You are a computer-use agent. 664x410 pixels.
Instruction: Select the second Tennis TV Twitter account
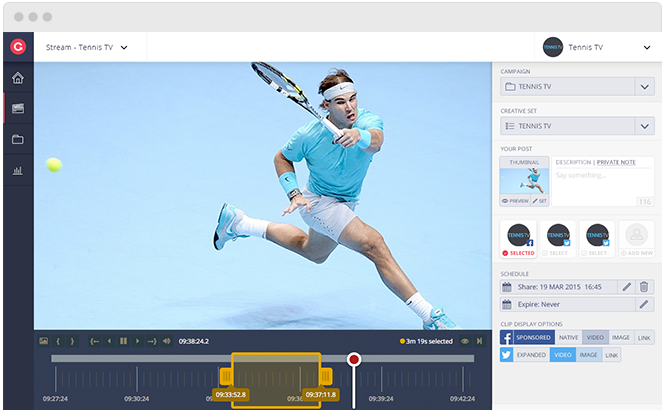597,240
